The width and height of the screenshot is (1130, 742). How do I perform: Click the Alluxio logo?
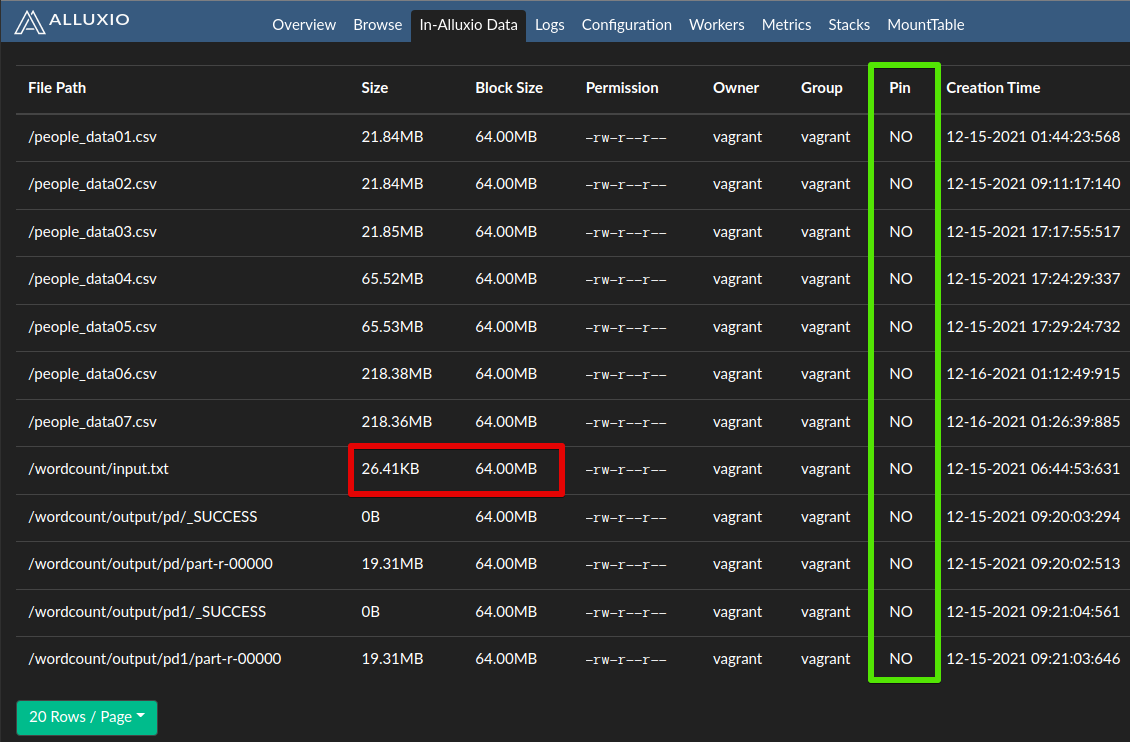tap(72, 22)
